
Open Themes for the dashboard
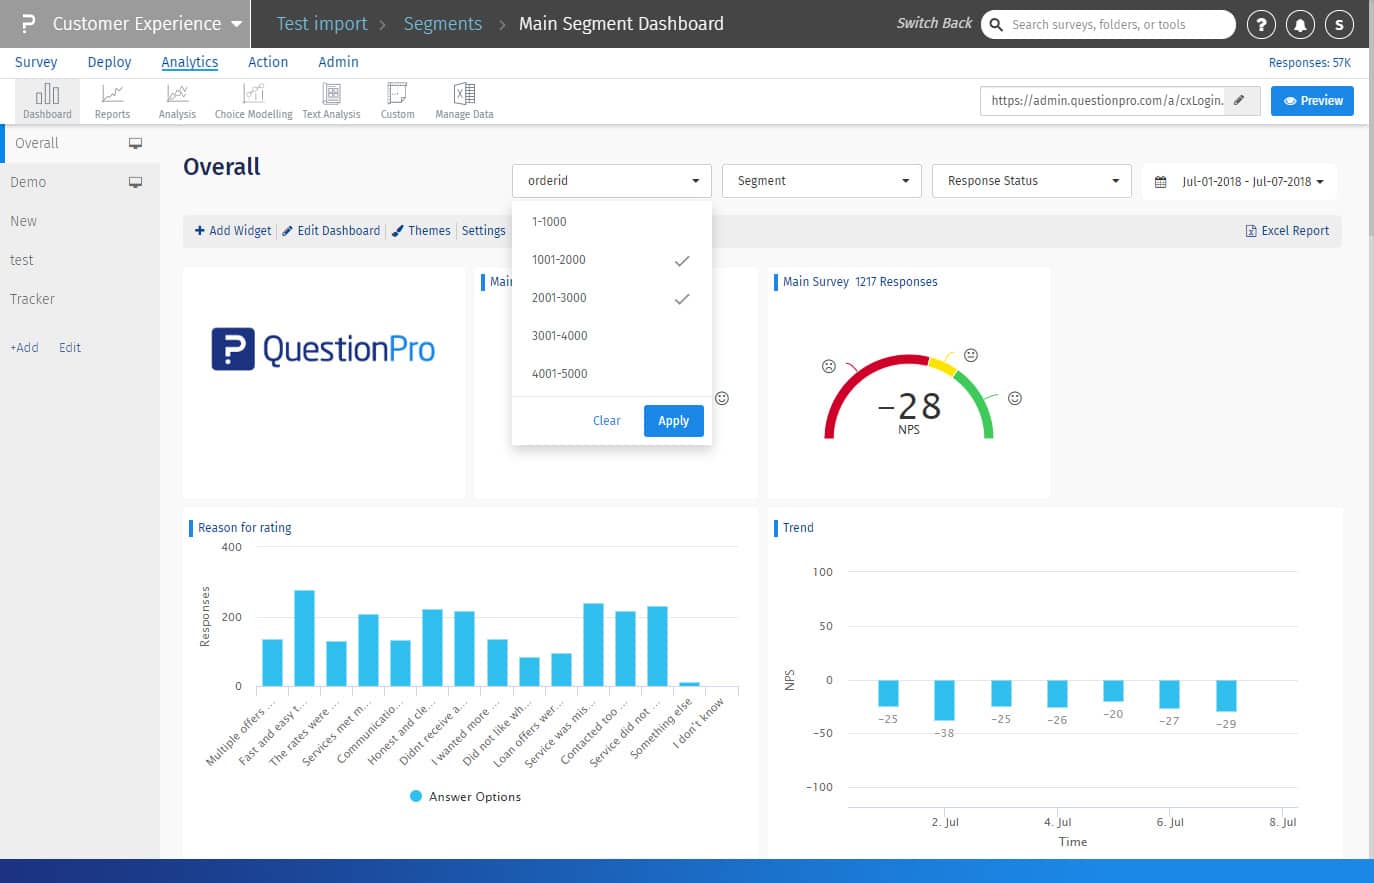(421, 231)
